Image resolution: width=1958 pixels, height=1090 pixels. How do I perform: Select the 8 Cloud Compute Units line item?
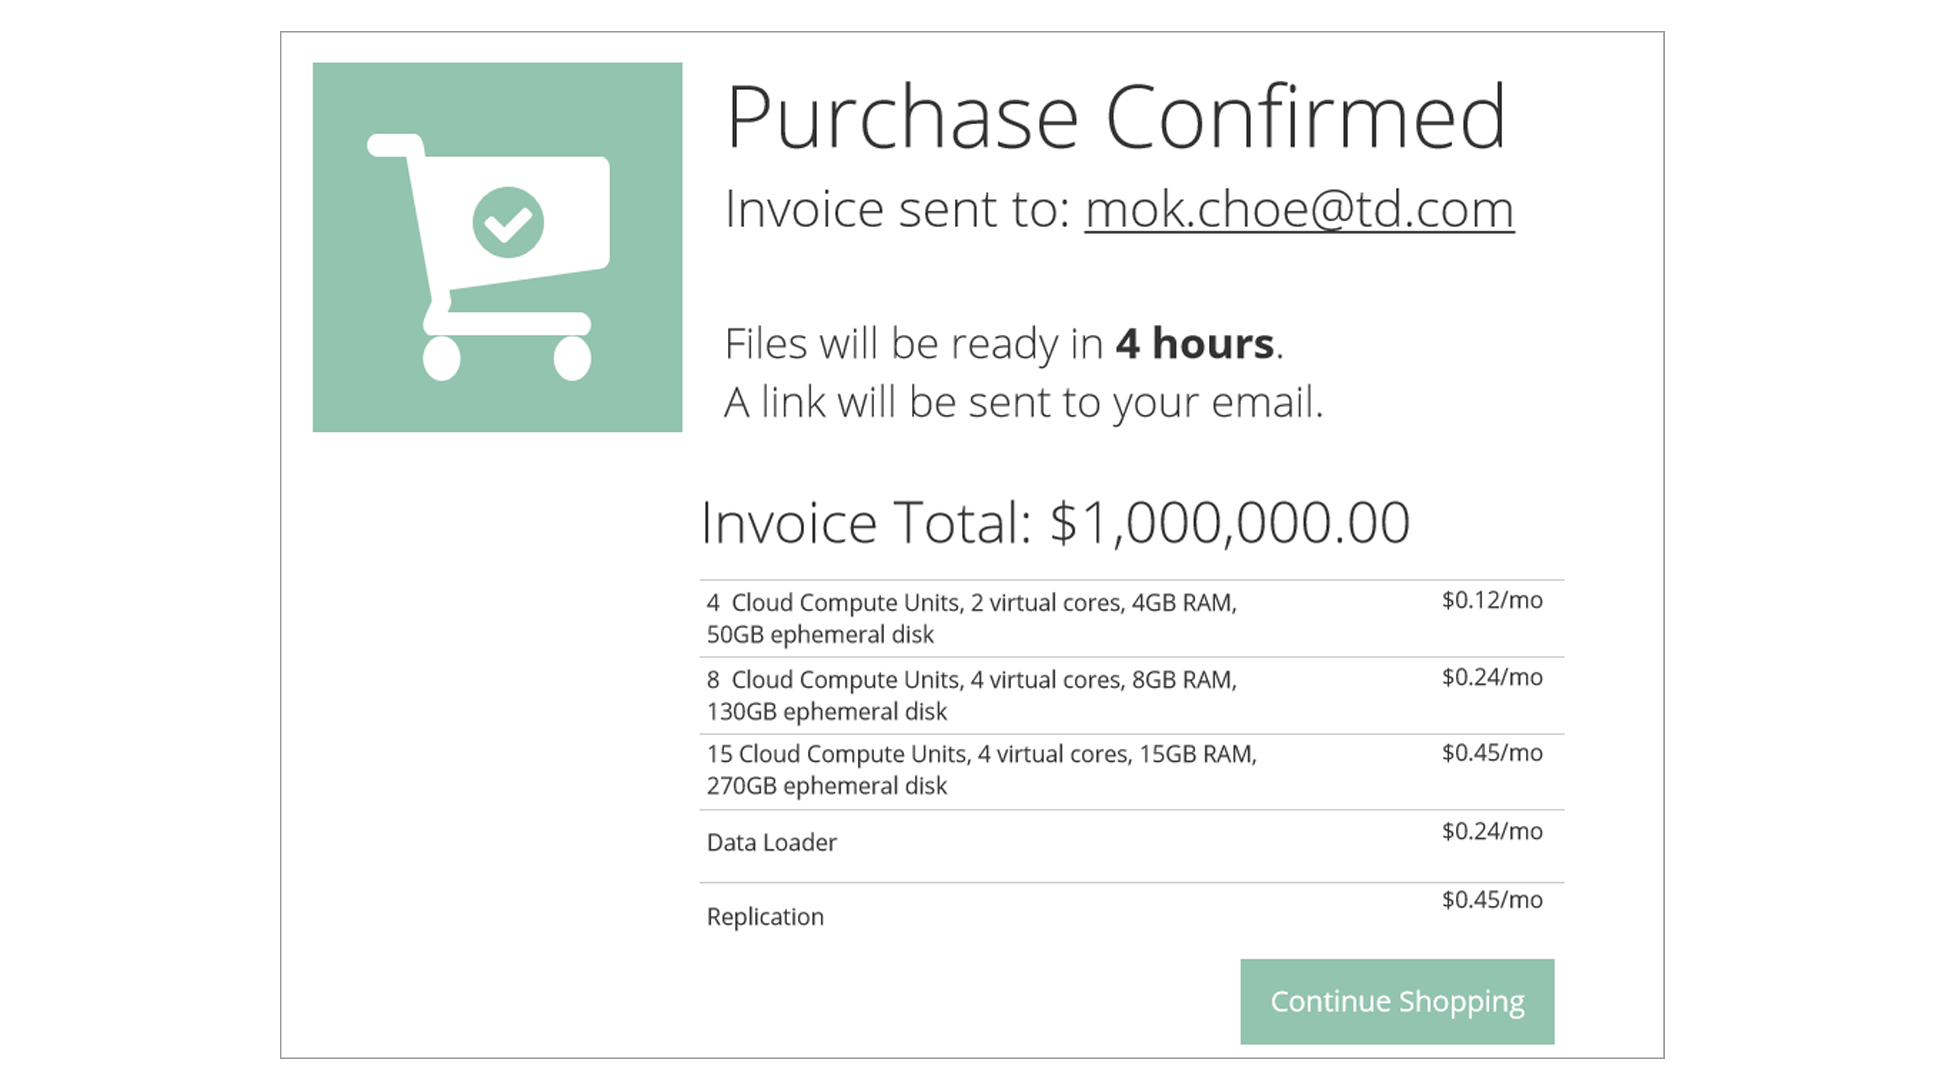[x=971, y=695]
